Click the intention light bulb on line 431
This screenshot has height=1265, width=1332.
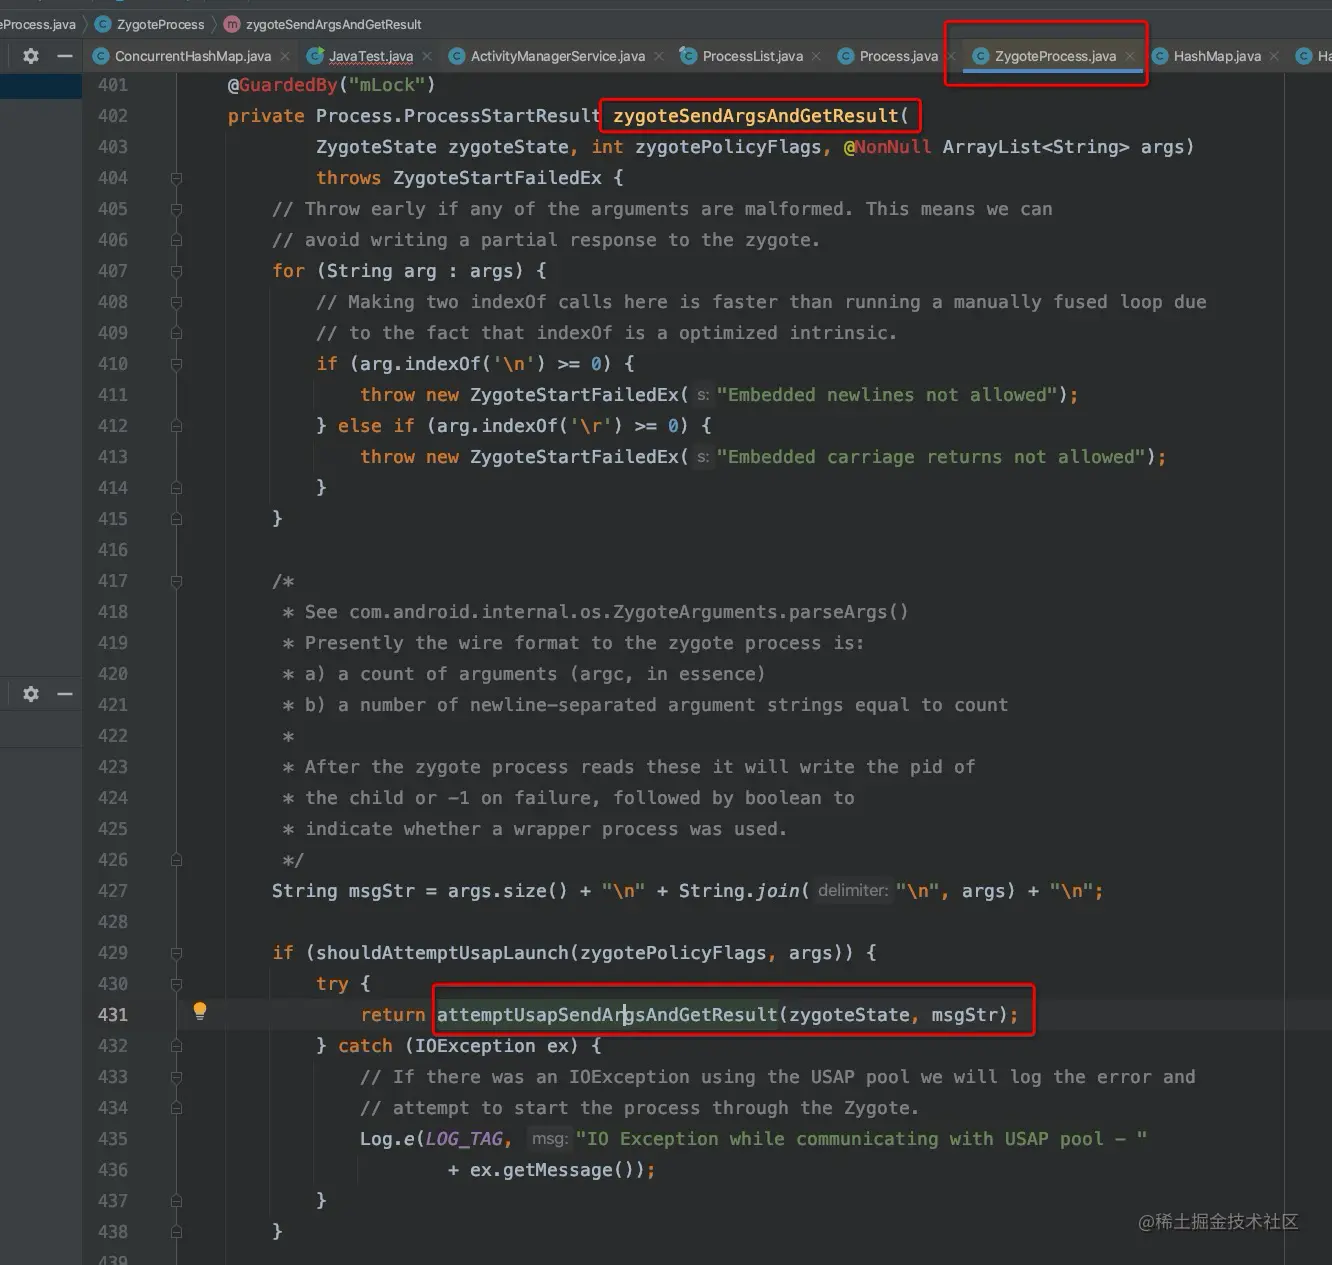pyautogui.click(x=200, y=1011)
